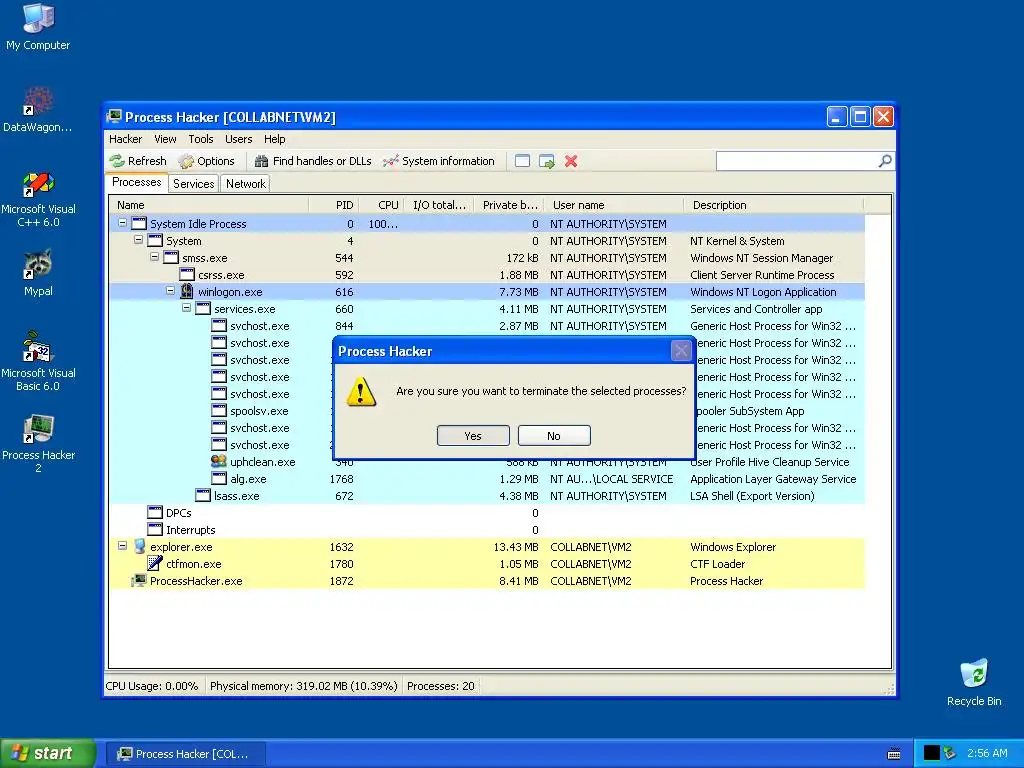
Task: Open the DataWagon desktop shortcut
Action: [x=38, y=109]
